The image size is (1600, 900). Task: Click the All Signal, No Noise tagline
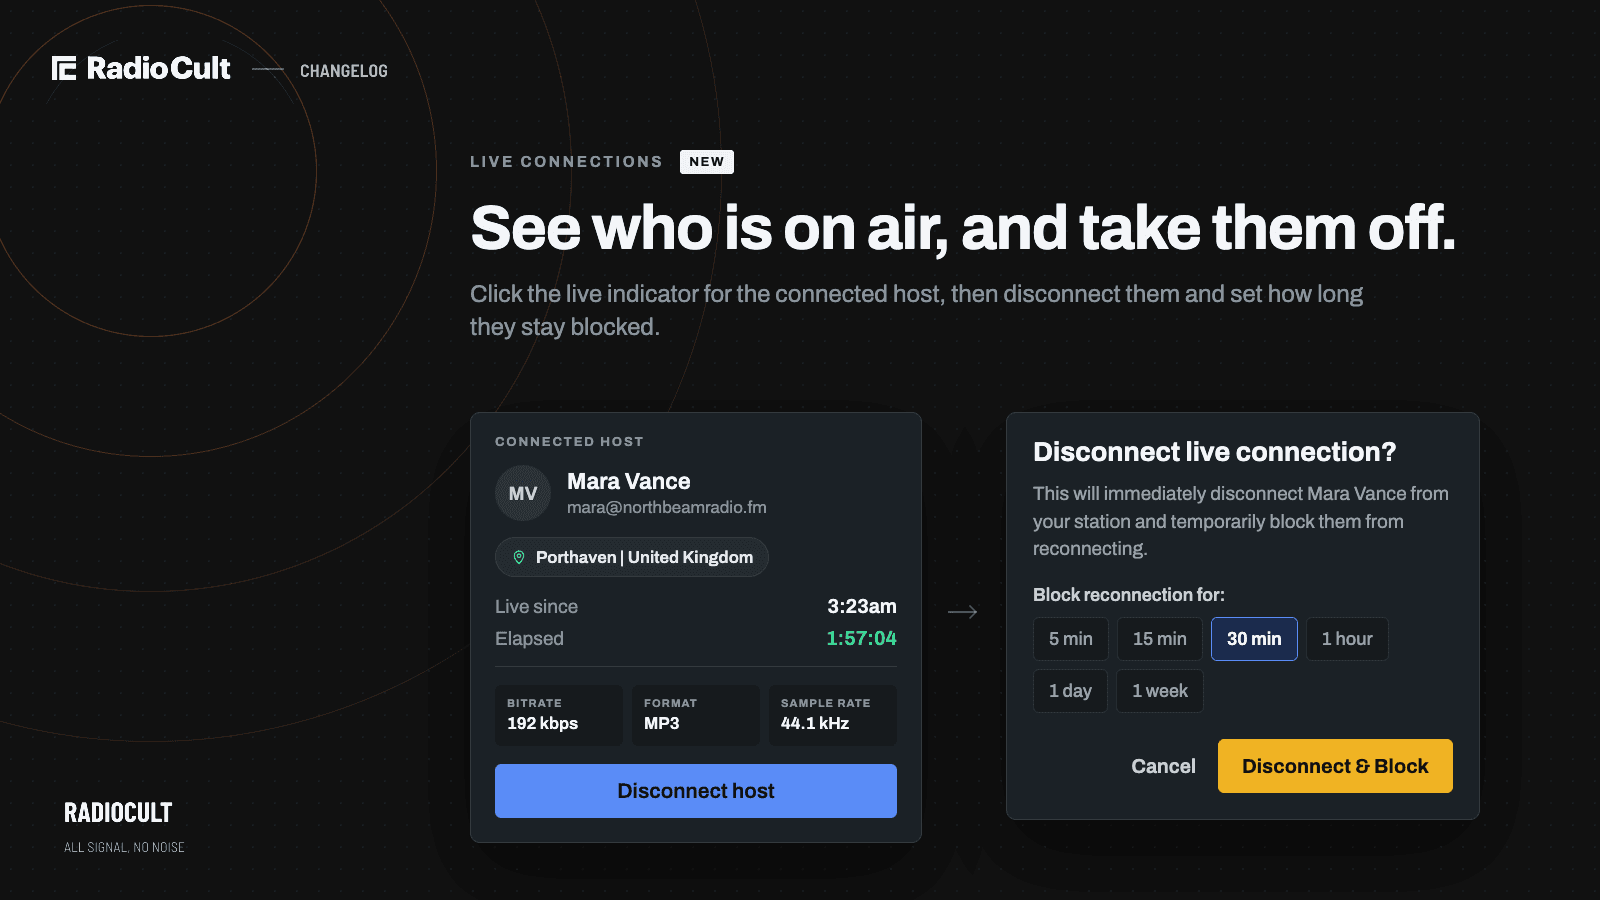click(x=124, y=847)
